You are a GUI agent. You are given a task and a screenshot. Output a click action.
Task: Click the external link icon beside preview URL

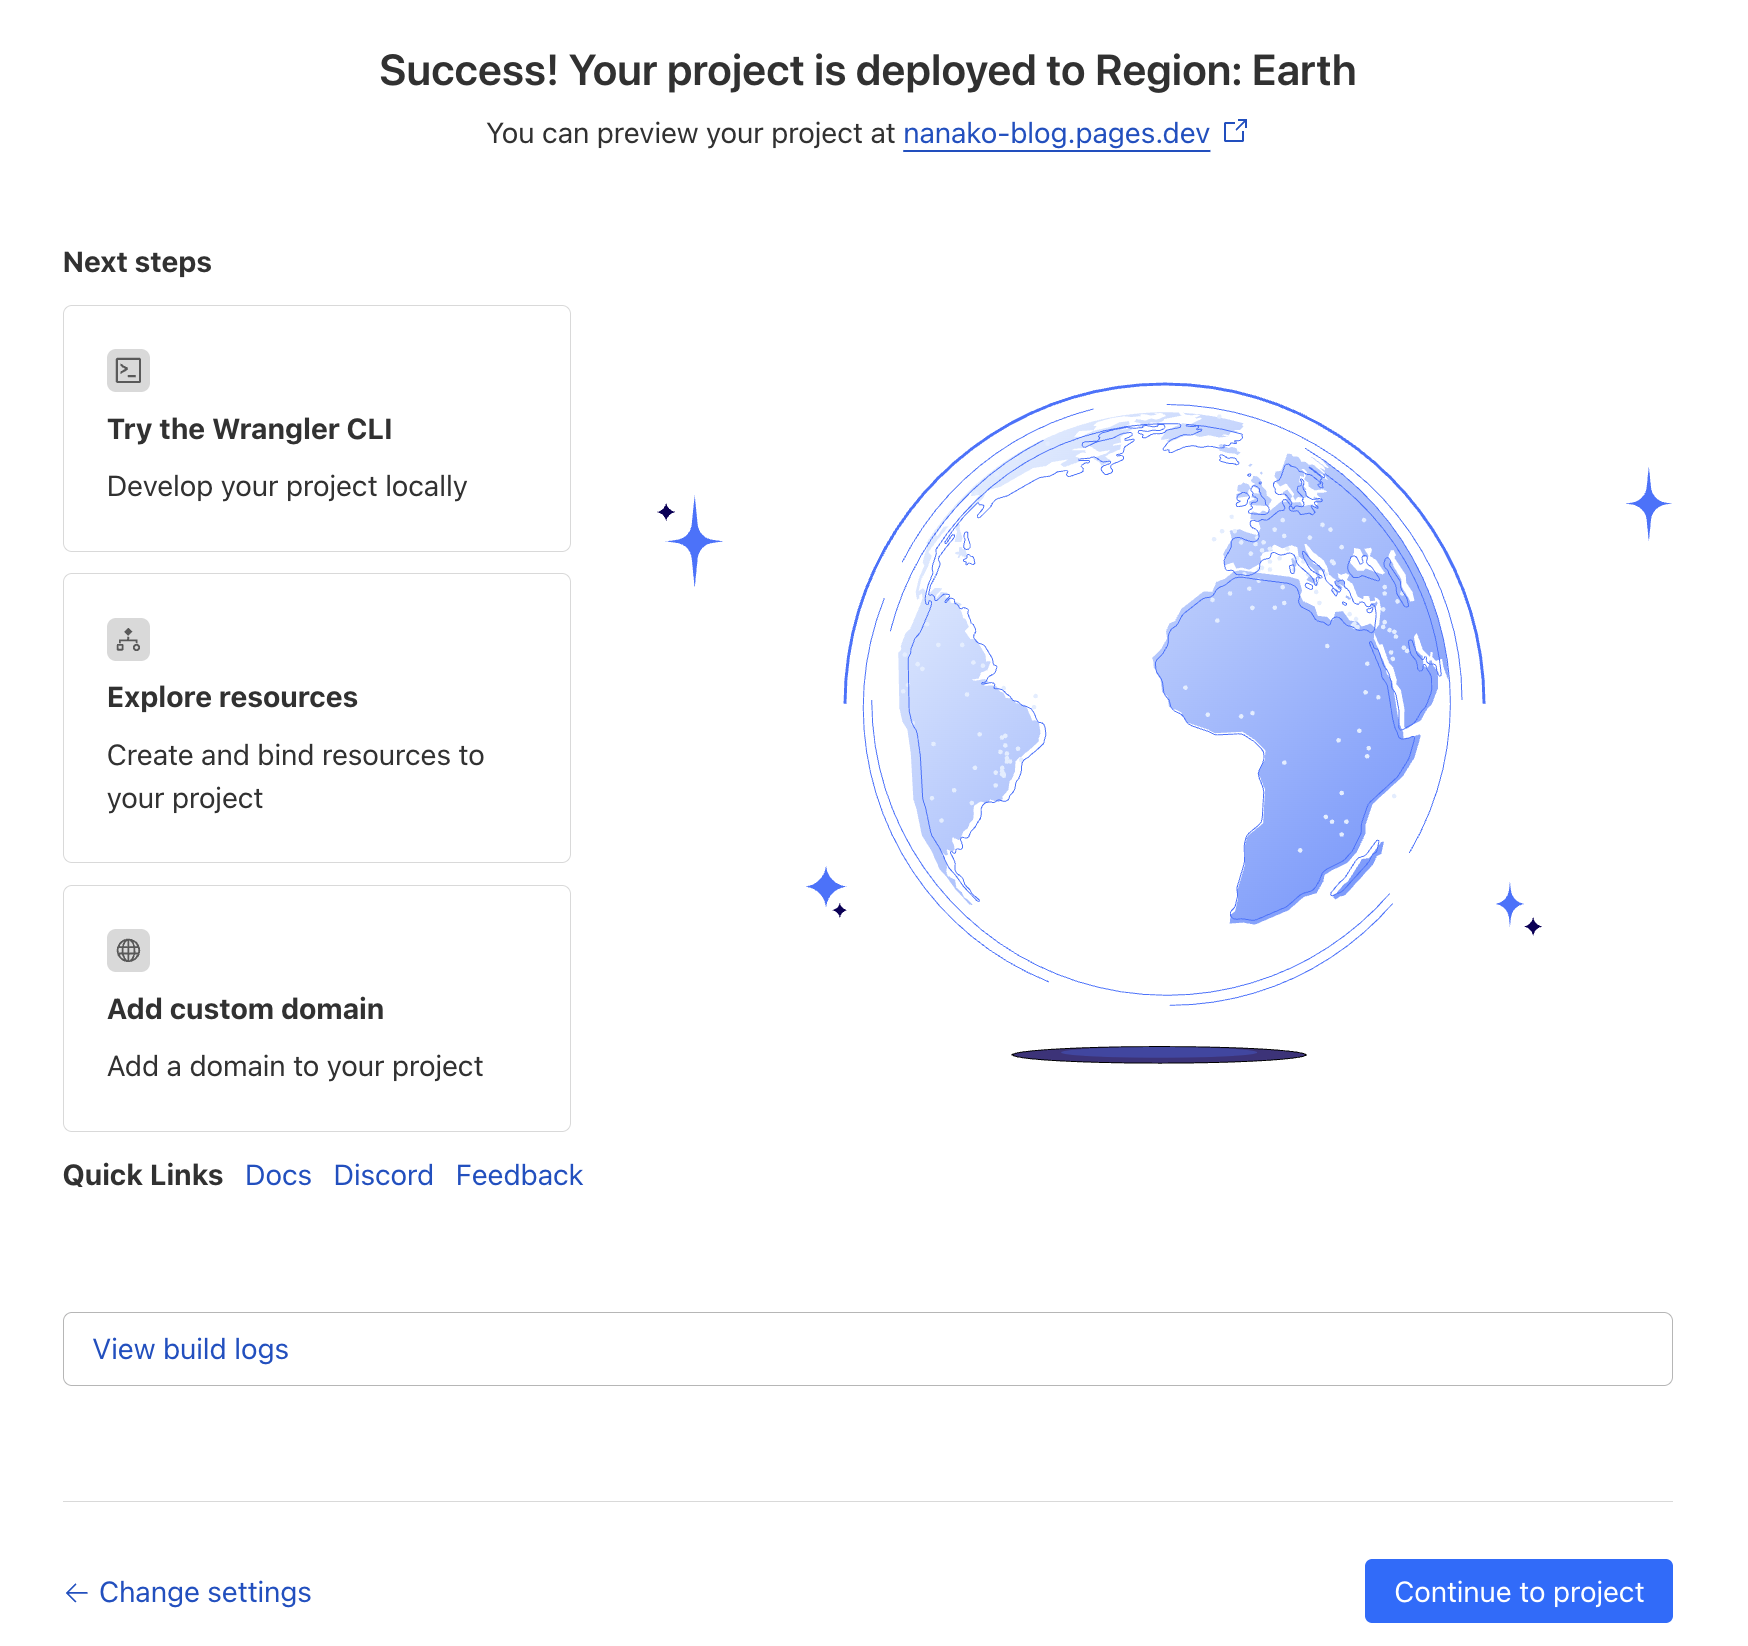click(1236, 131)
